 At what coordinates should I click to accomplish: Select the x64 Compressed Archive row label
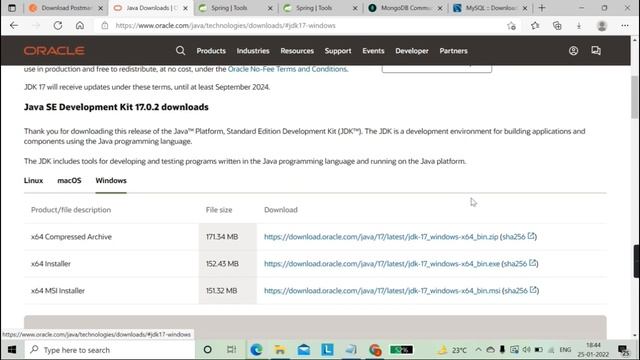71,237
